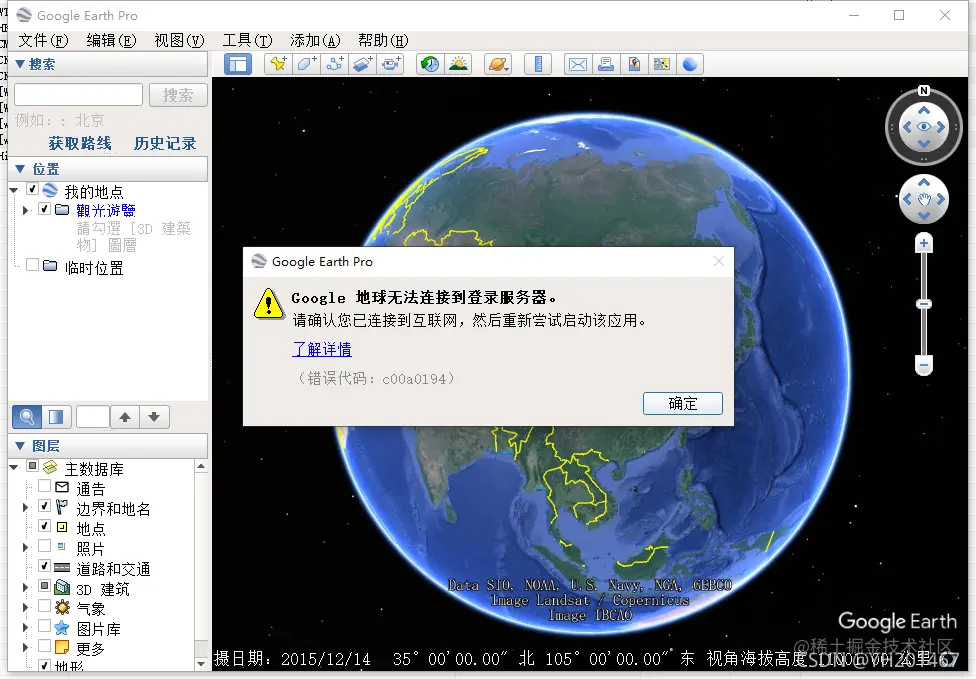The image size is (976, 679).
Task: Click the 确定 button in the dialog
Action: (683, 403)
